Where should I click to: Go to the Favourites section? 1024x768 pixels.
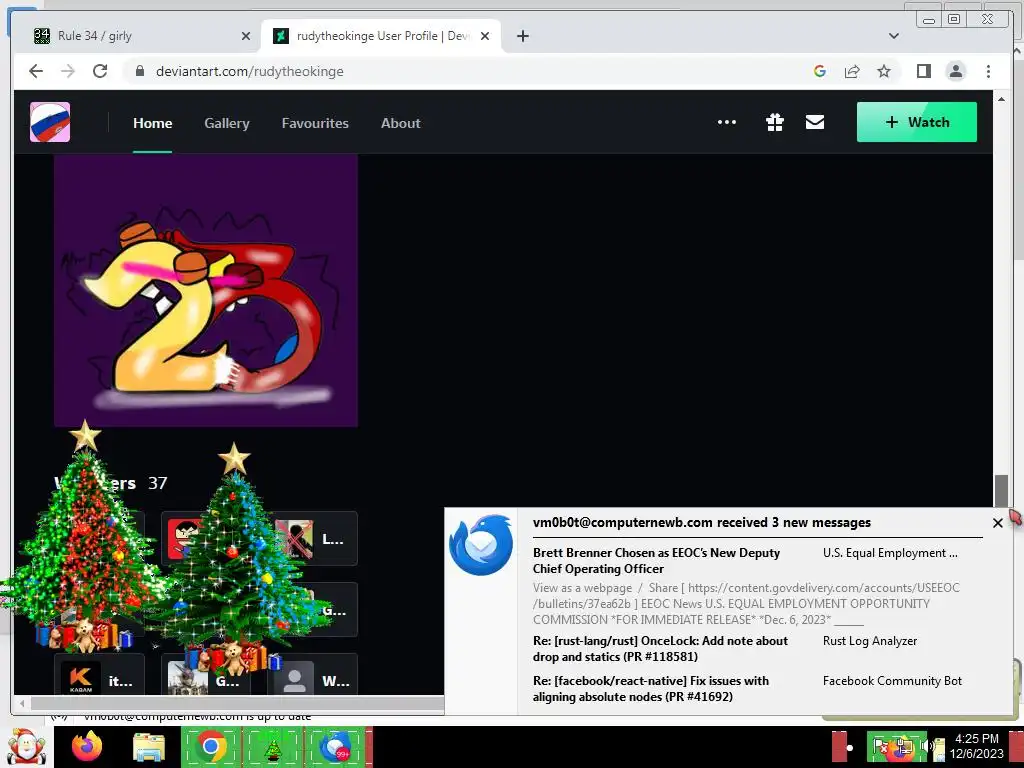click(315, 123)
